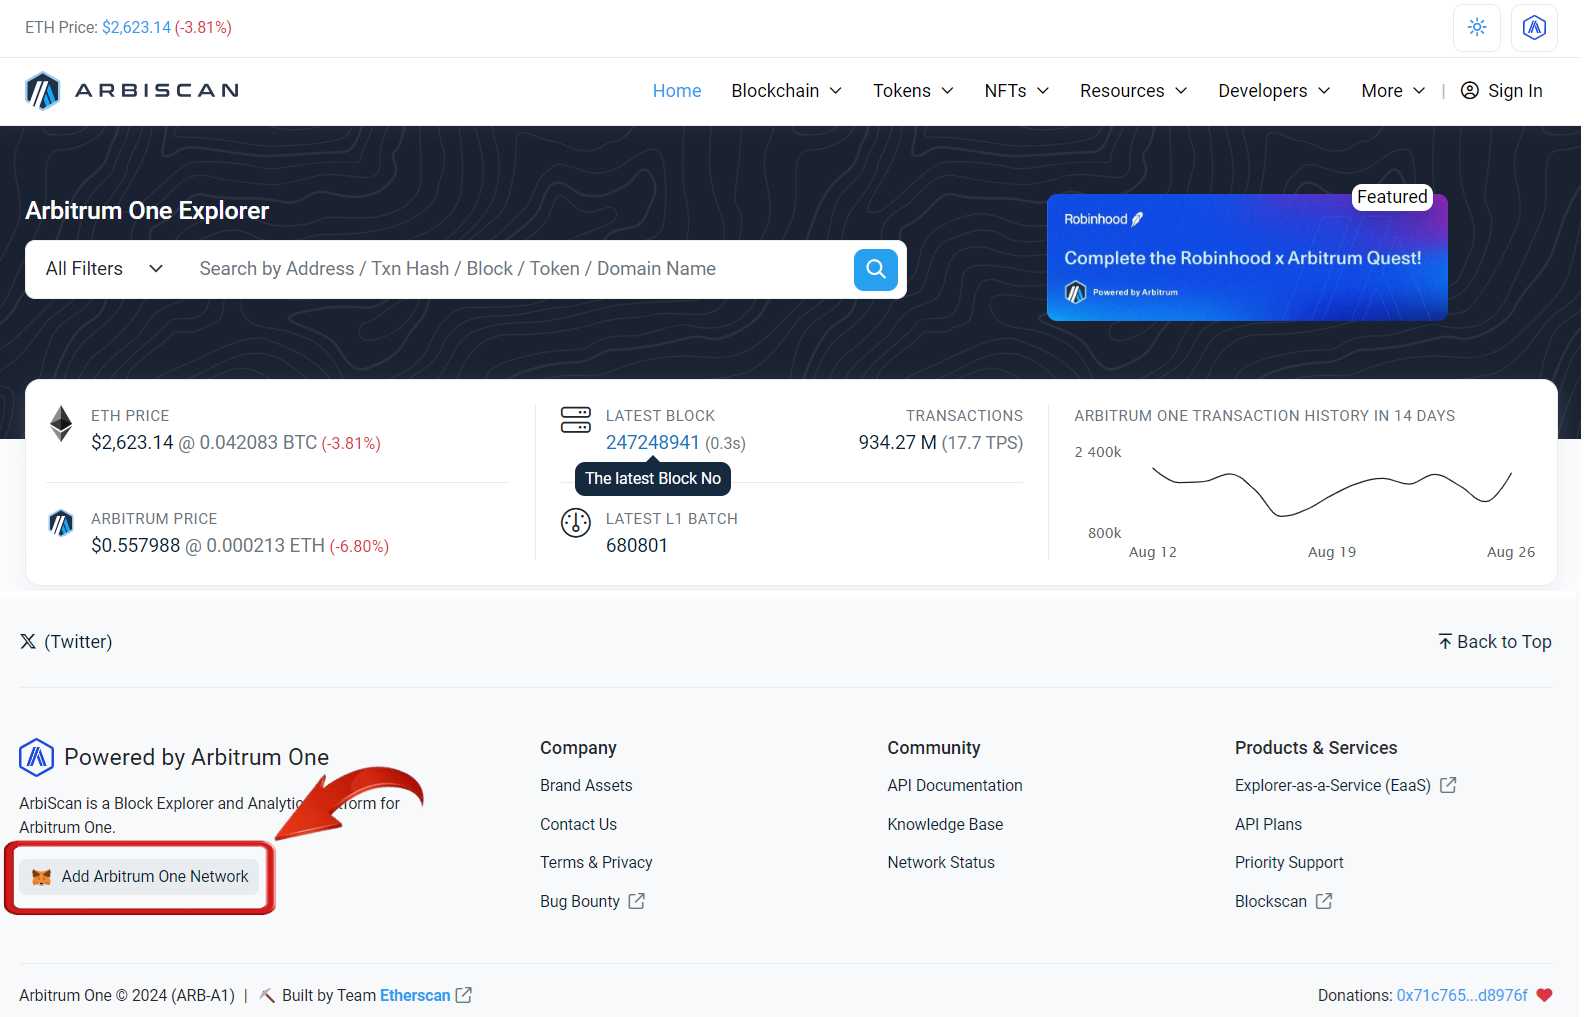Expand the NFTs menu
Image resolution: width=1584 pixels, height=1017 pixels.
point(1016,91)
